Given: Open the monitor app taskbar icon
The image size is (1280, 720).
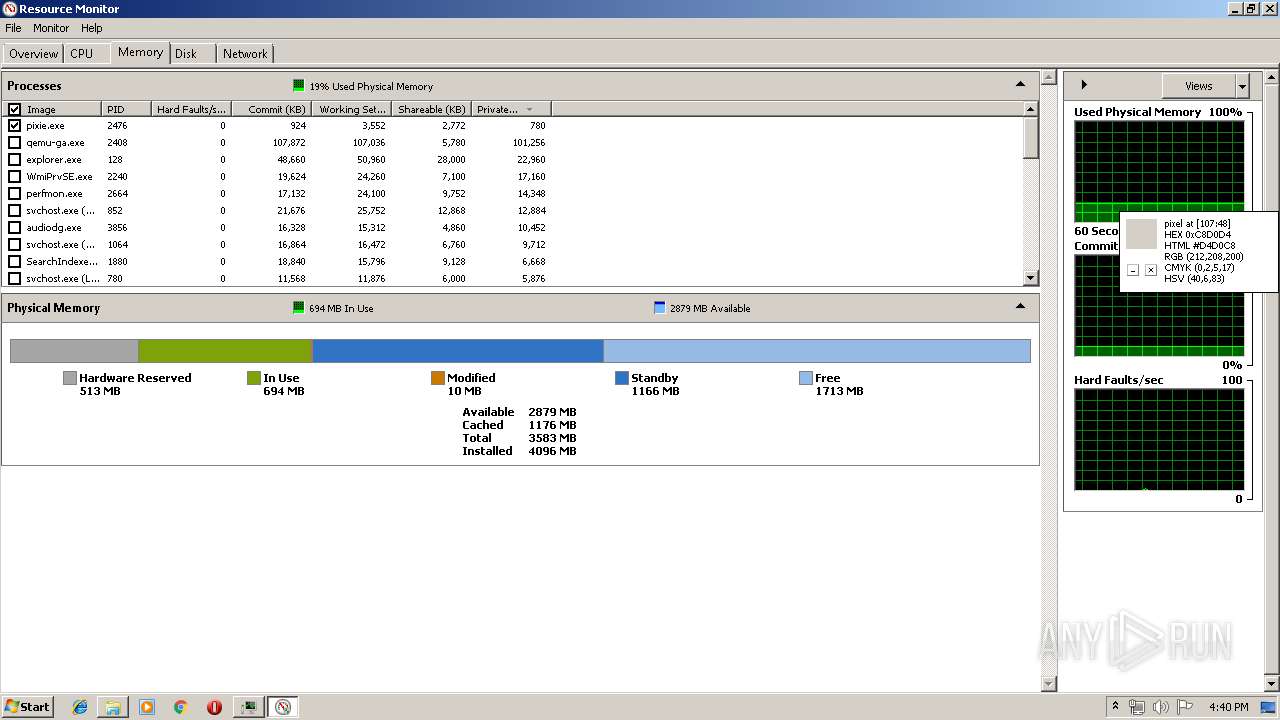Looking at the screenshot, I should (x=248, y=707).
